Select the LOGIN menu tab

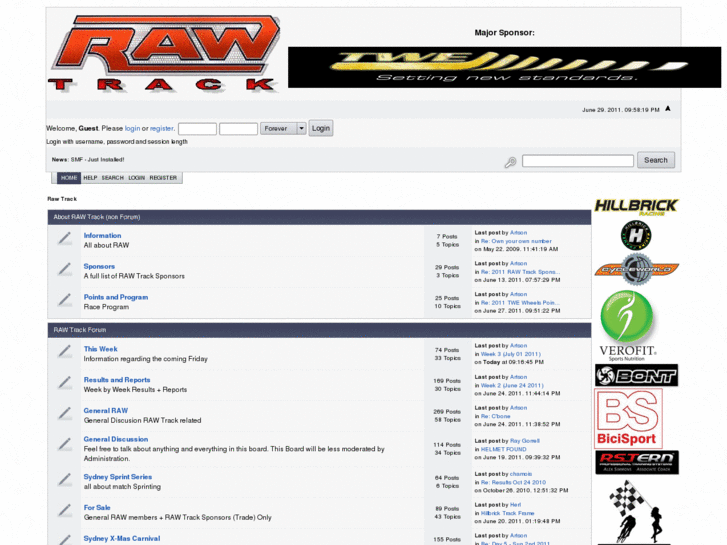[x=137, y=178]
